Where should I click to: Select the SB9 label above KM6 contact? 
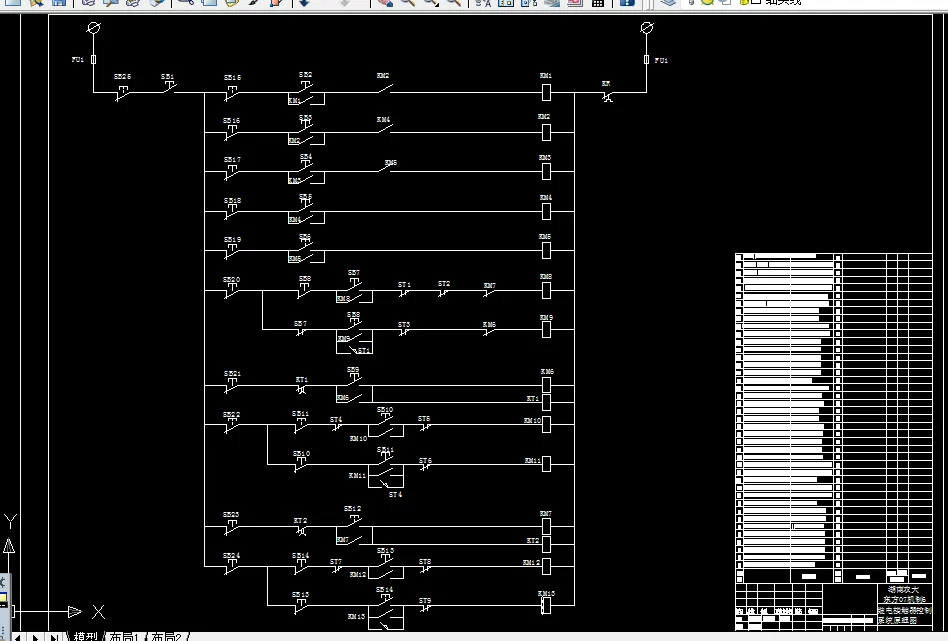(353, 369)
